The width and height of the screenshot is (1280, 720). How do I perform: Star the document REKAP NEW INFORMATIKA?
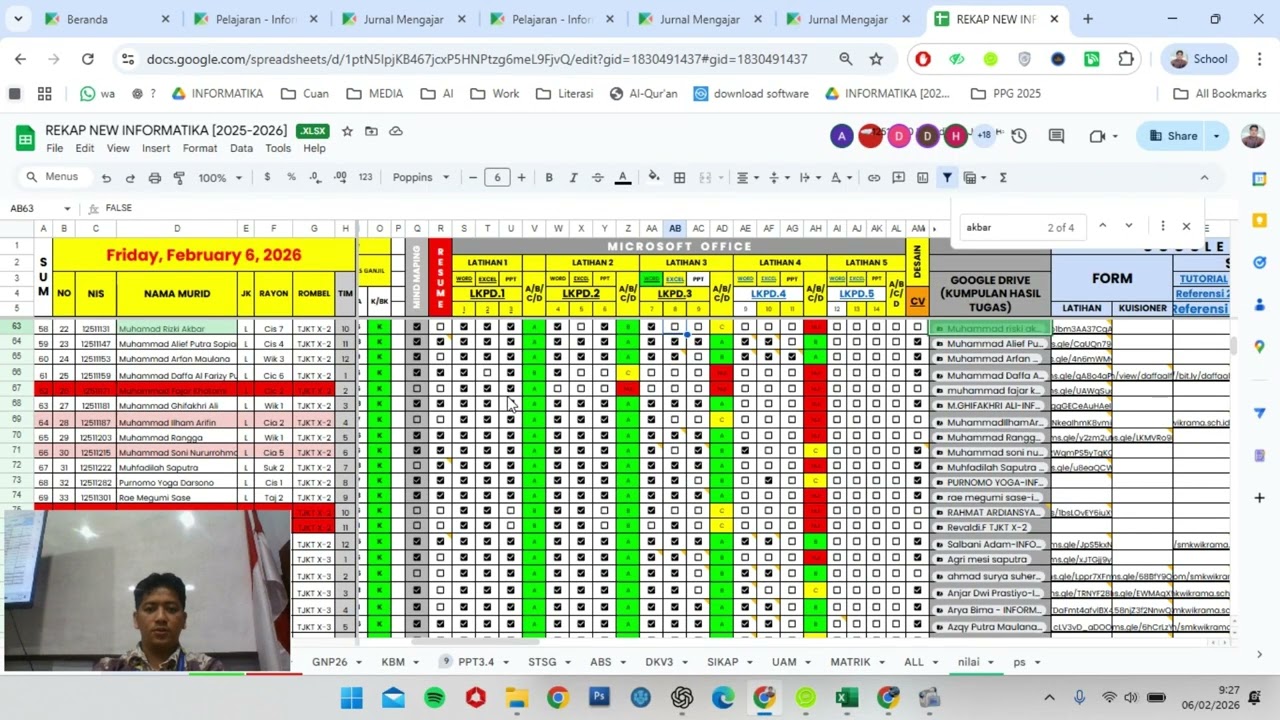point(347,131)
